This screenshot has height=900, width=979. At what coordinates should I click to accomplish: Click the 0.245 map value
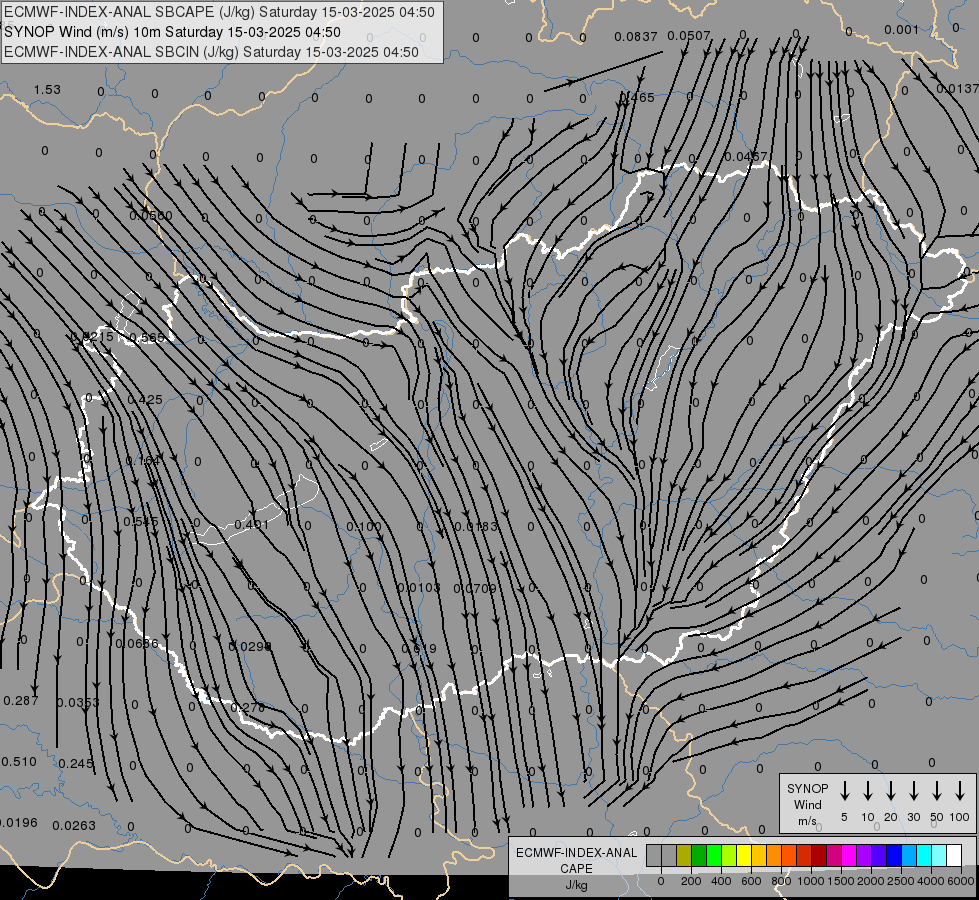pyautogui.click(x=76, y=763)
